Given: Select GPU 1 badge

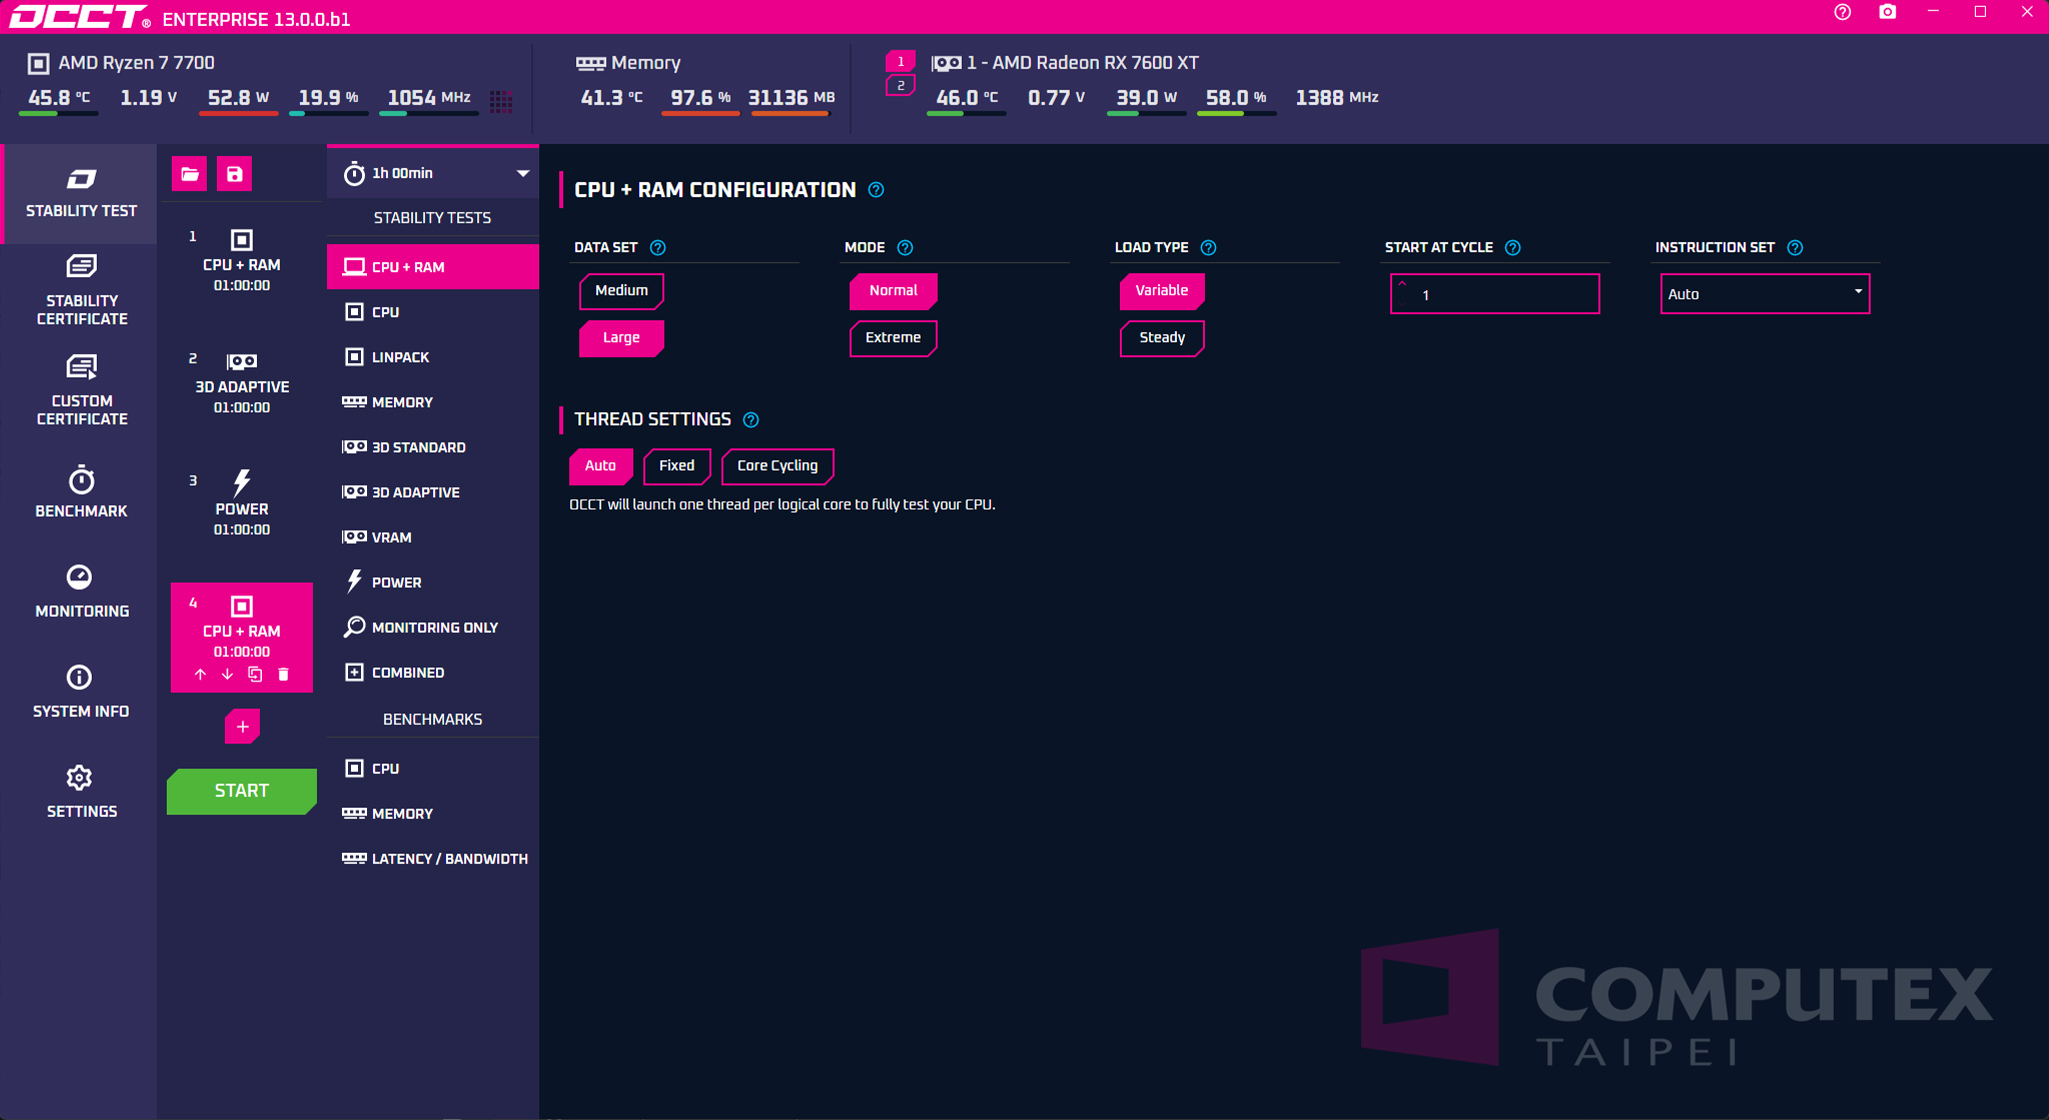Looking at the screenshot, I should coord(900,62).
